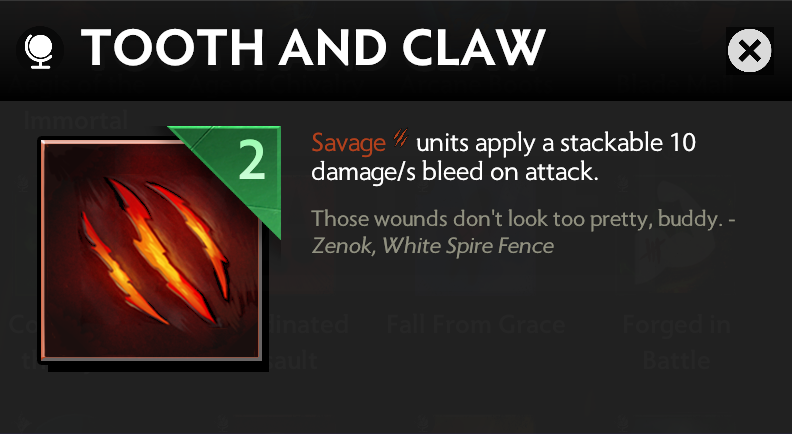Click the "Those wounds don't look" flavor quote
The height and width of the screenshot is (434, 792).
[x=523, y=219]
